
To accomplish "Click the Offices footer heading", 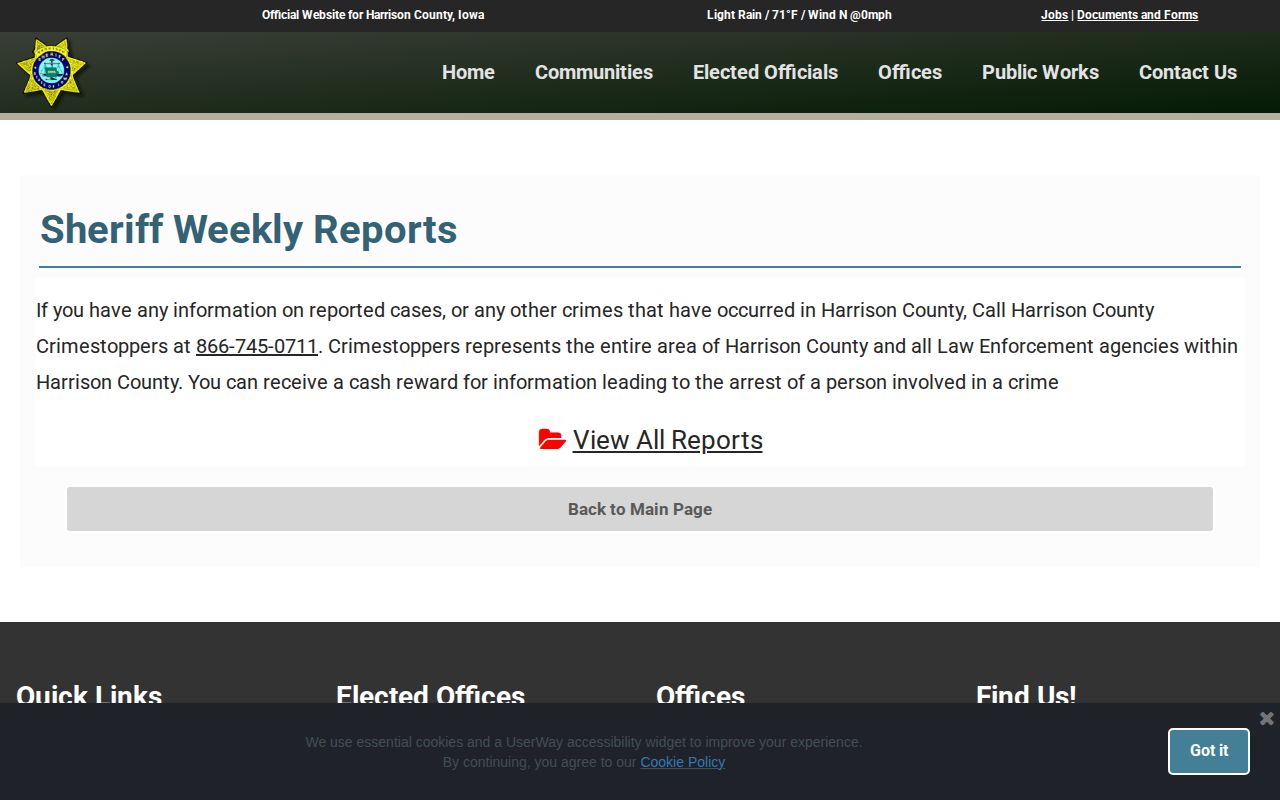I will (x=700, y=695).
